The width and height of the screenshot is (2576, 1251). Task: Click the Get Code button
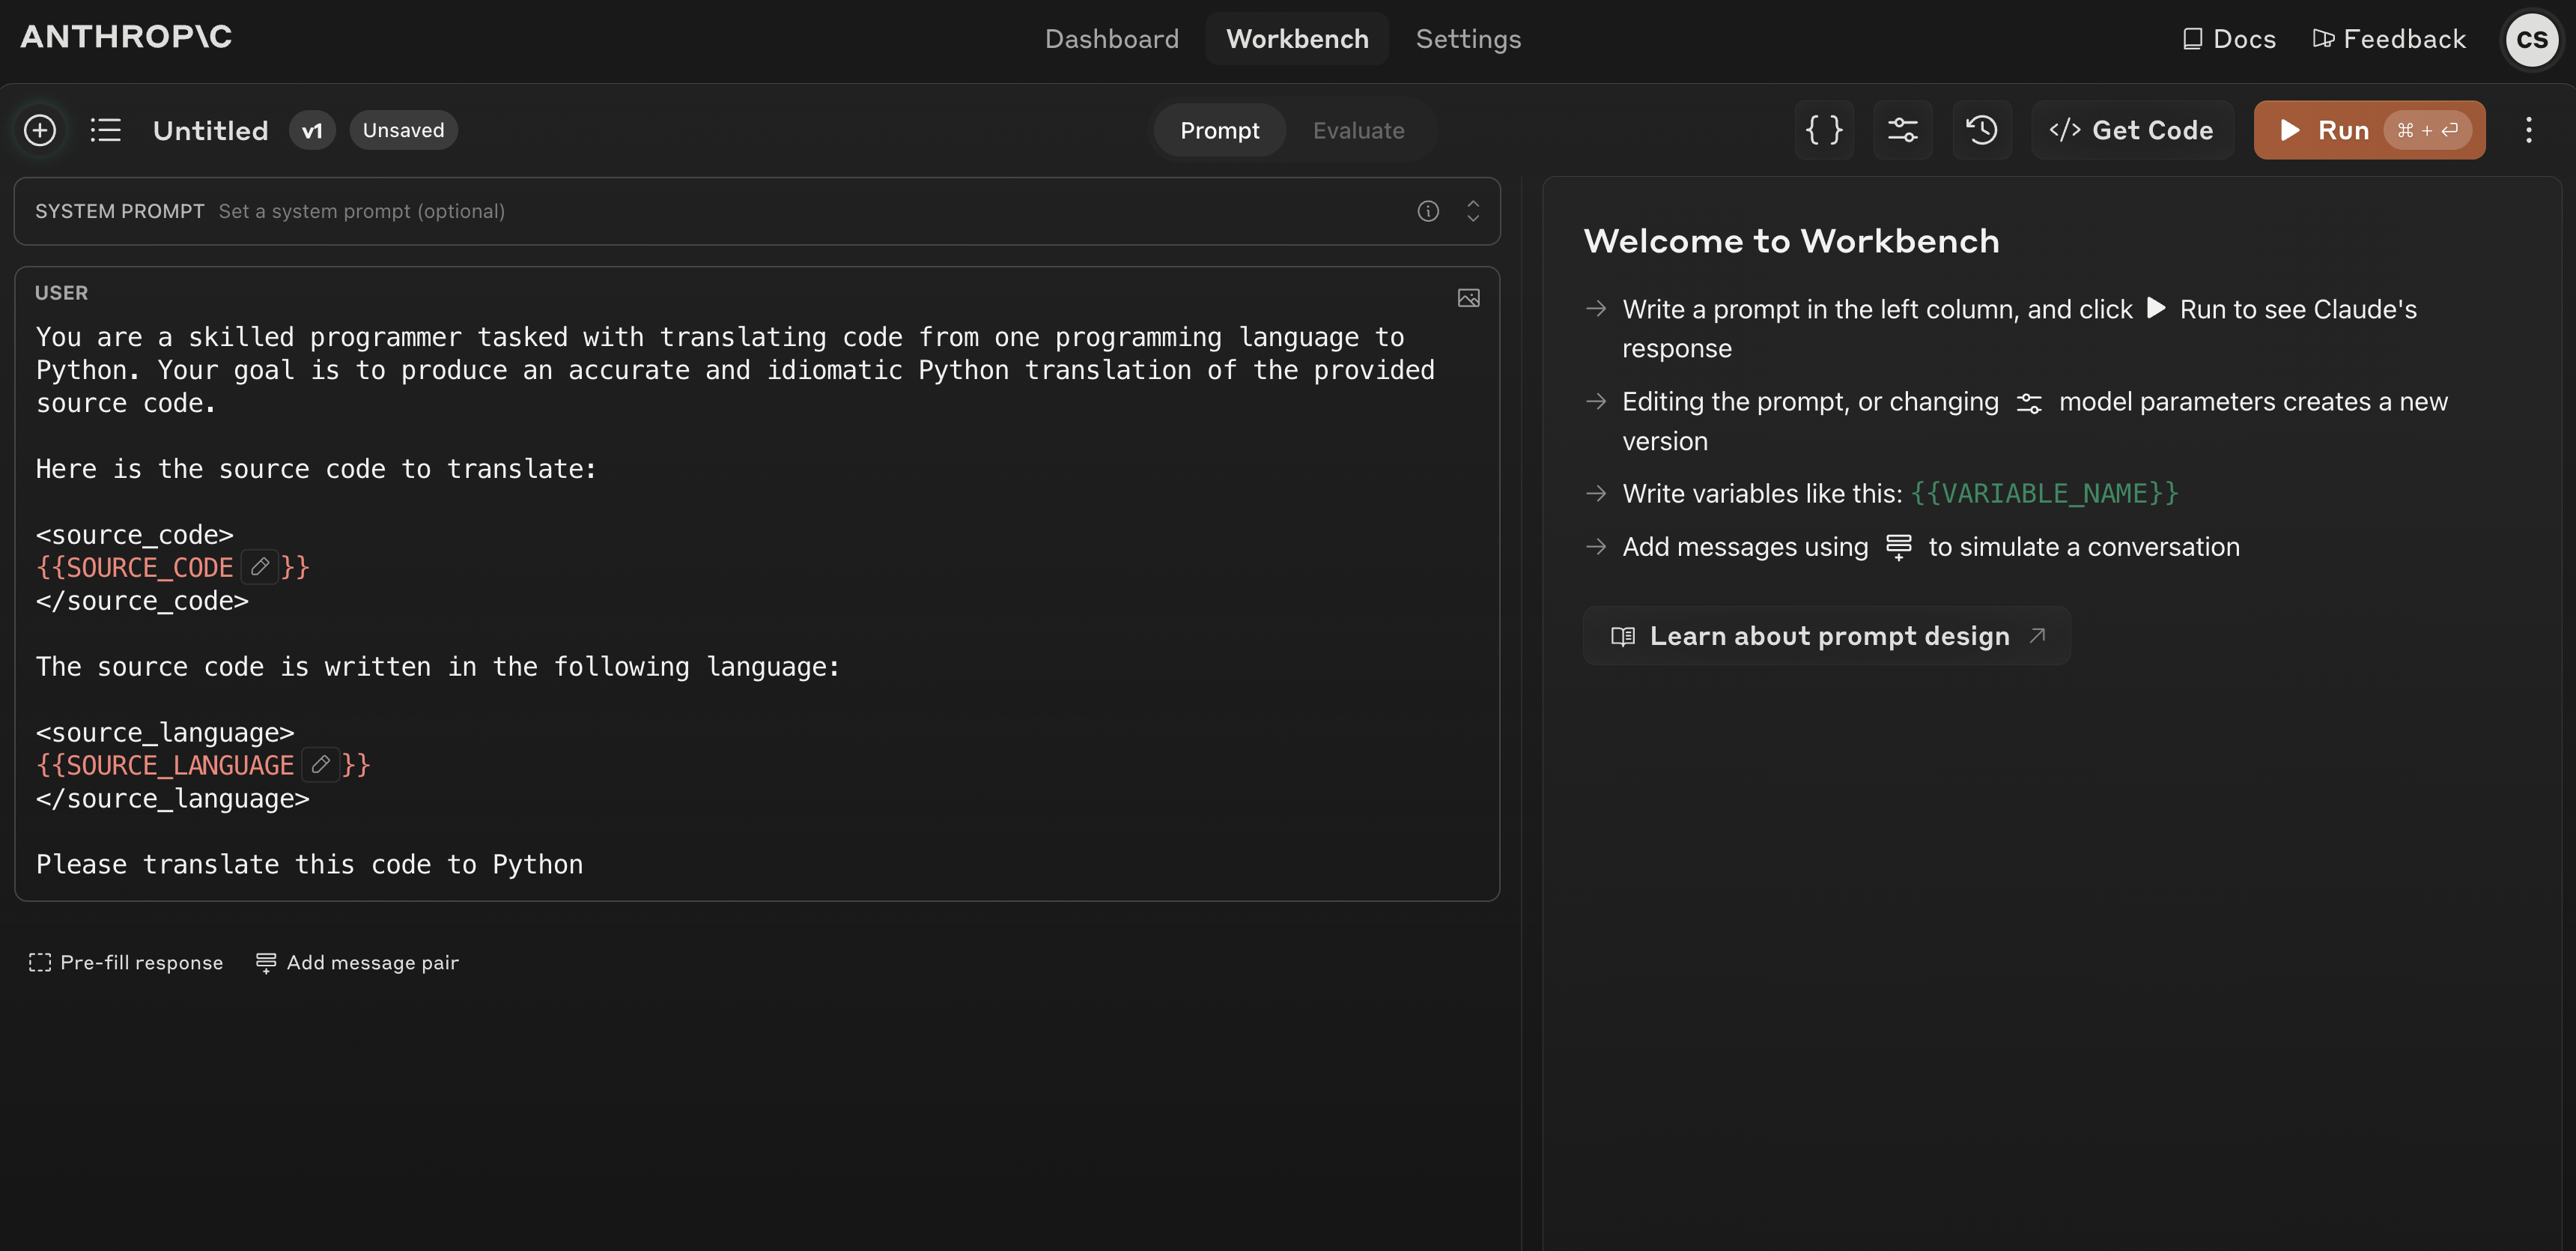click(2131, 130)
